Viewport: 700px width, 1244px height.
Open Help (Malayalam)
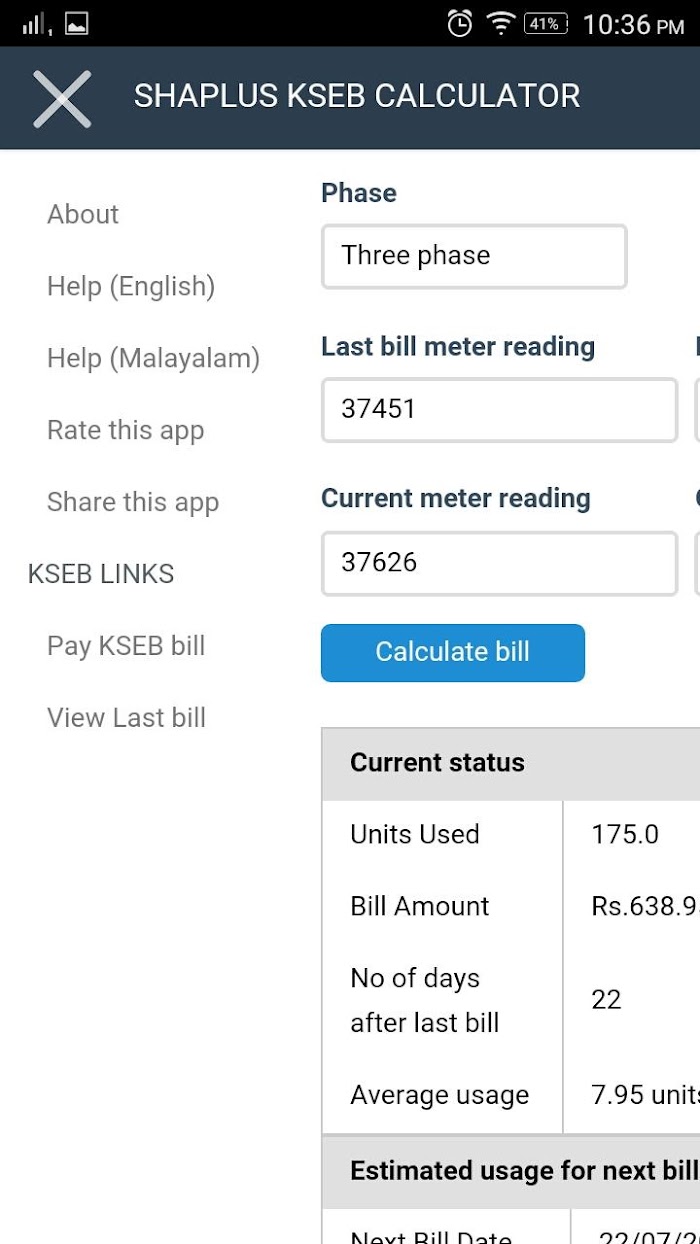[153, 358]
